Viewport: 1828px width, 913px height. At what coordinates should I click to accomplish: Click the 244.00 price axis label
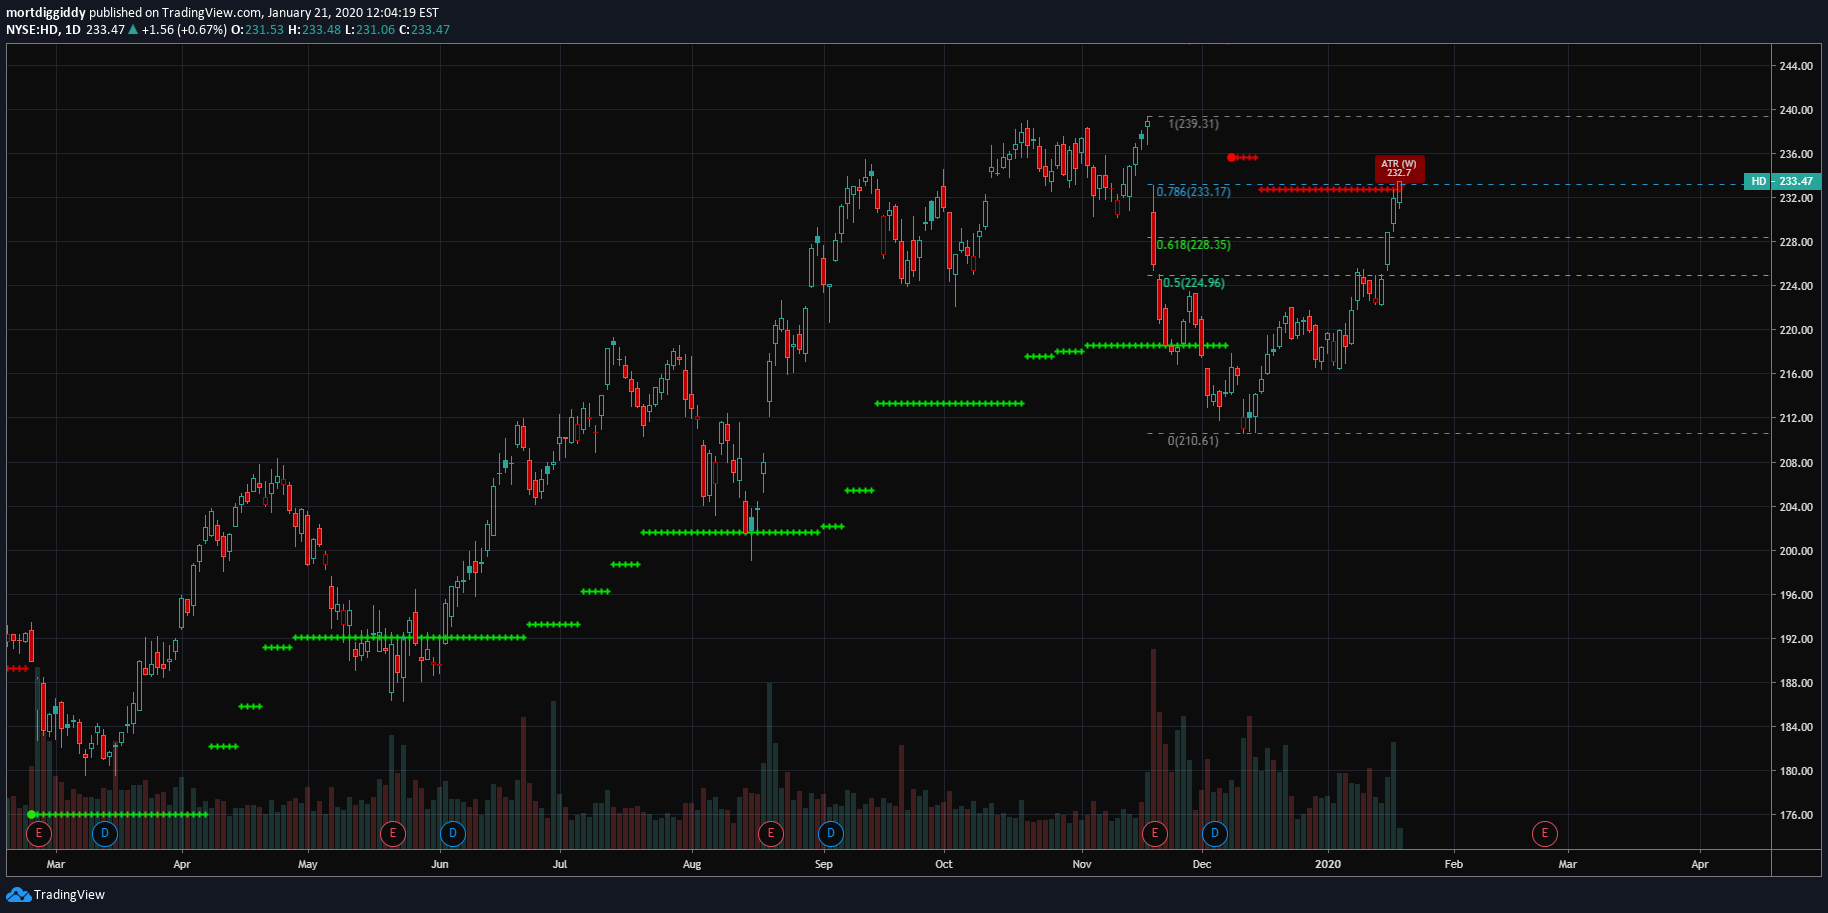[1796, 66]
